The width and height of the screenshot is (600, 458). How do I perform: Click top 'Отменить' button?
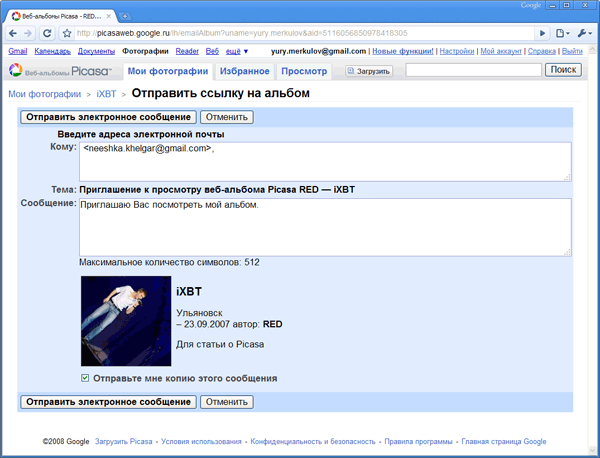pyautogui.click(x=227, y=117)
